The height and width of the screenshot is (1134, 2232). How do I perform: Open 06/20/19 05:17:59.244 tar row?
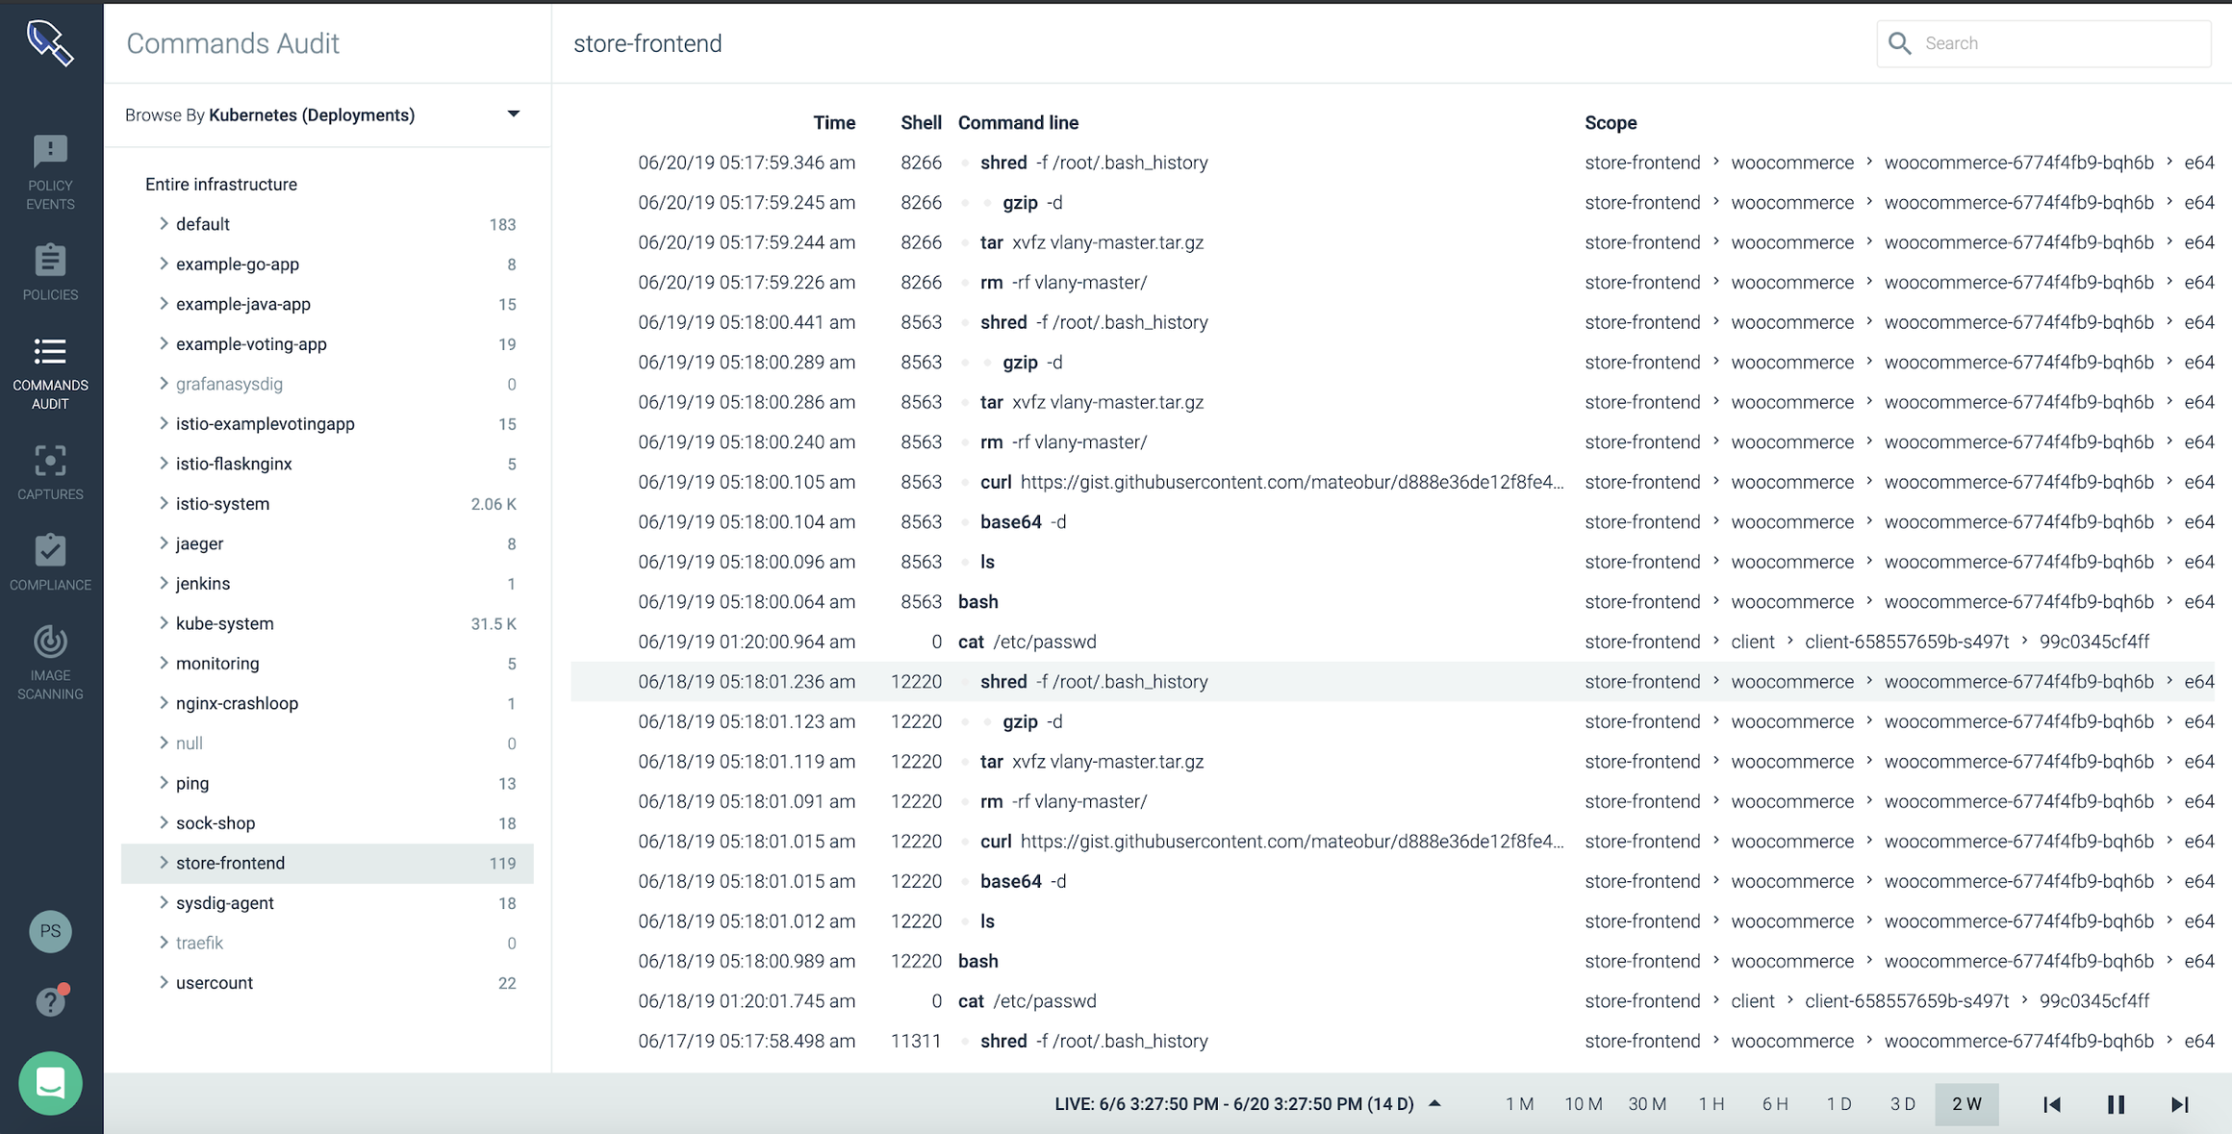pyautogui.click(x=1393, y=242)
